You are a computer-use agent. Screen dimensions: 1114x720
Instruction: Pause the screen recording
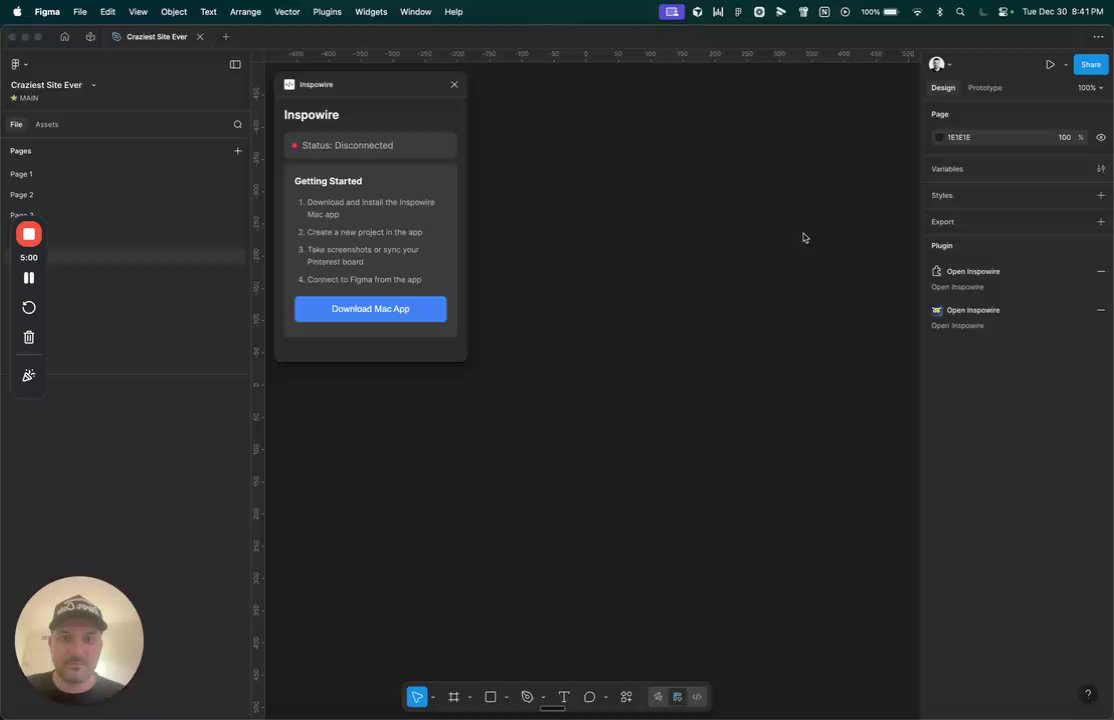(x=29, y=278)
